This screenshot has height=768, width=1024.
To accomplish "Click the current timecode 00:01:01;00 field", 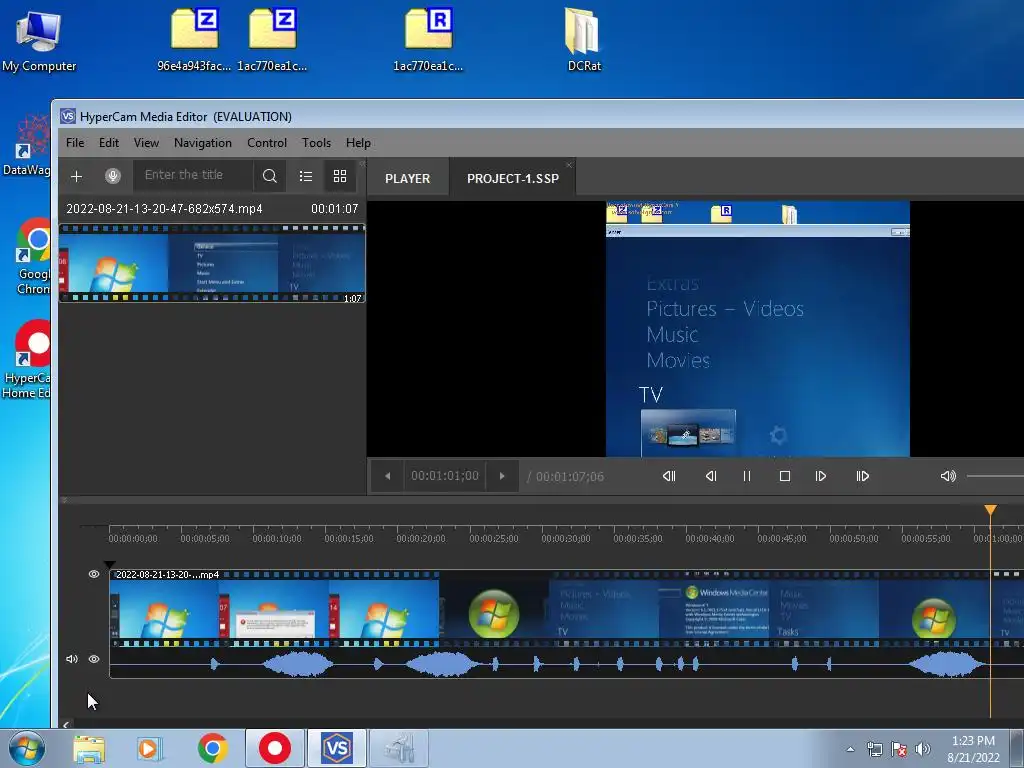I will [445, 476].
